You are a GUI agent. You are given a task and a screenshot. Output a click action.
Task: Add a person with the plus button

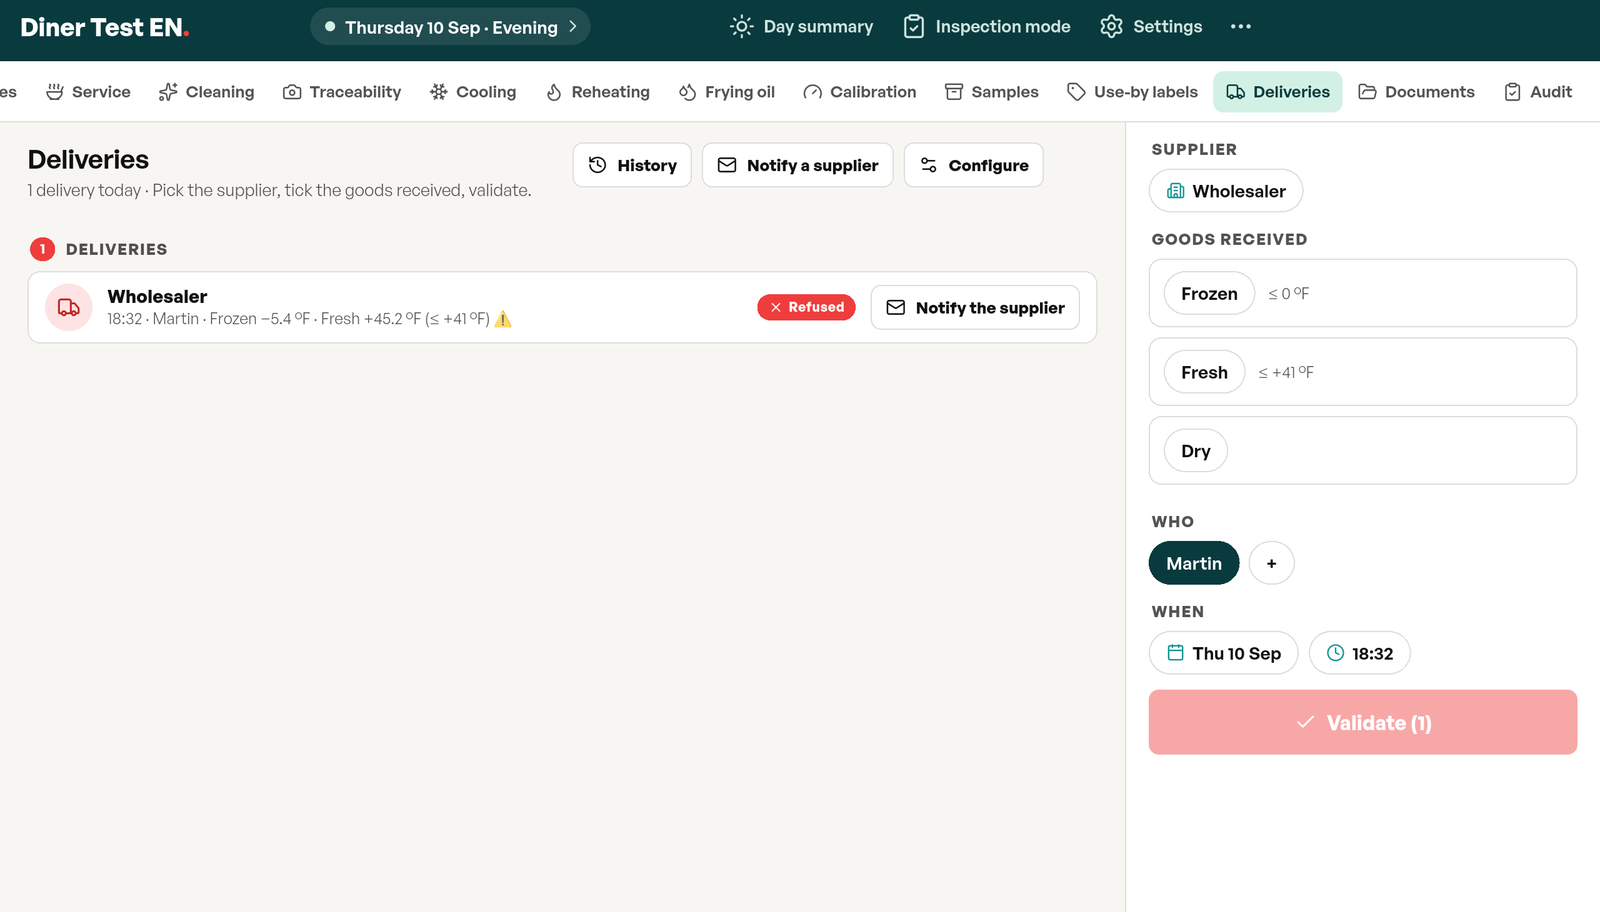click(1272, 563)
